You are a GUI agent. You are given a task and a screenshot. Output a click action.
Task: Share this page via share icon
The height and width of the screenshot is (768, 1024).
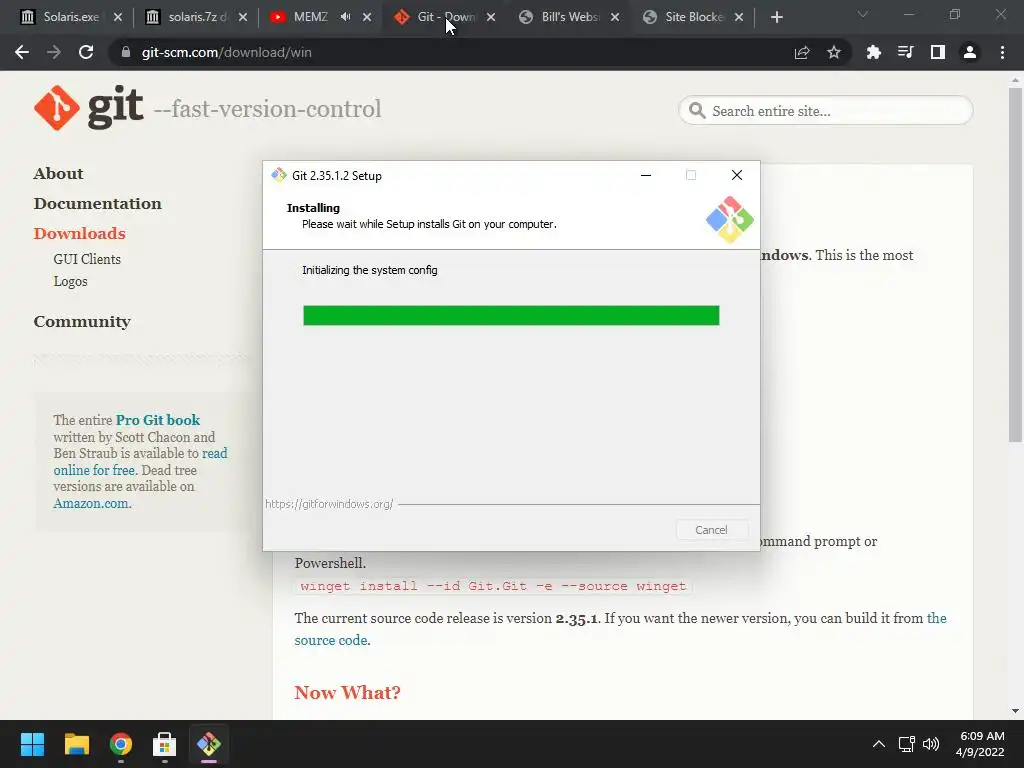pyautogui.click(x=802, y=52)
